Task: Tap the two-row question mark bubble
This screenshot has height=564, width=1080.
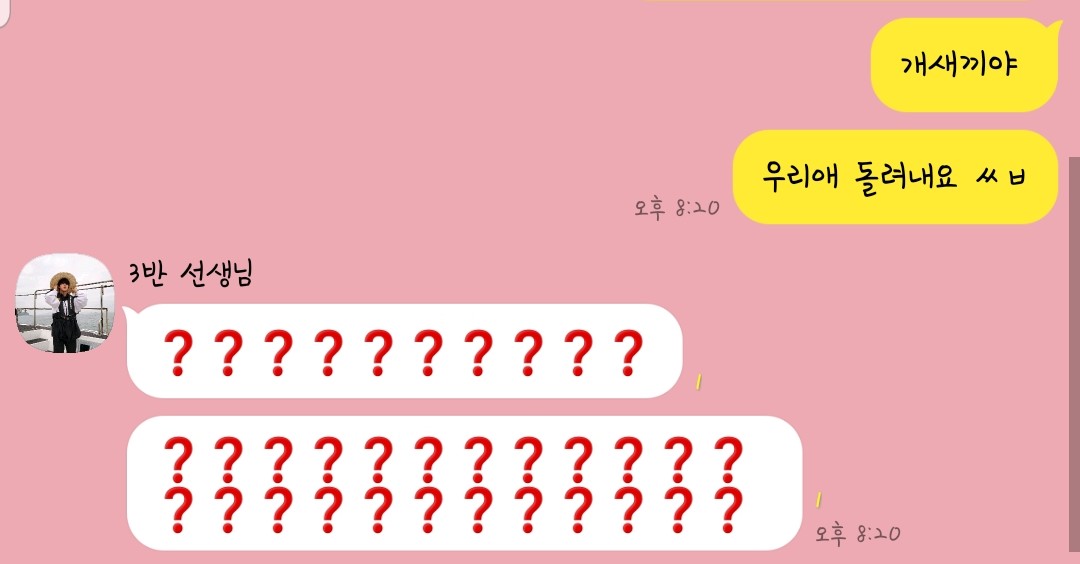Action: coord(465,483)
